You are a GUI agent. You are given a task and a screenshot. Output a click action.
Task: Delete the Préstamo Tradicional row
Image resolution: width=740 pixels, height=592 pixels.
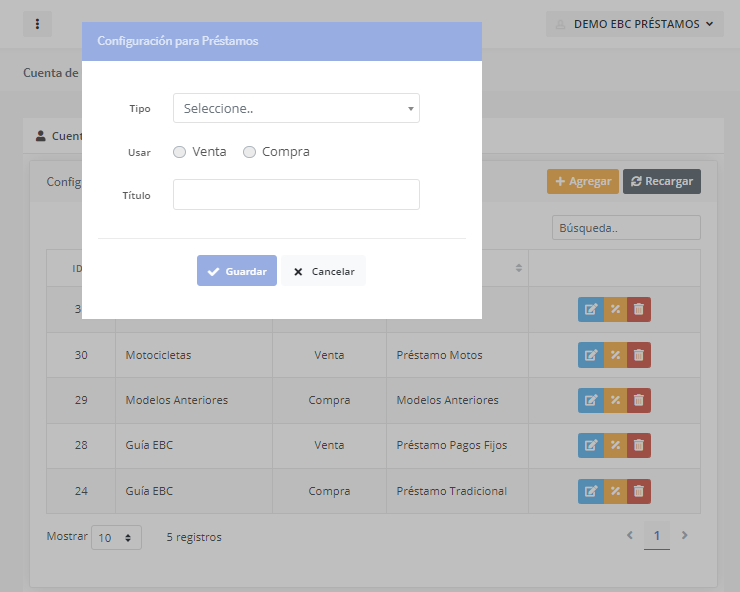[639, 491]
